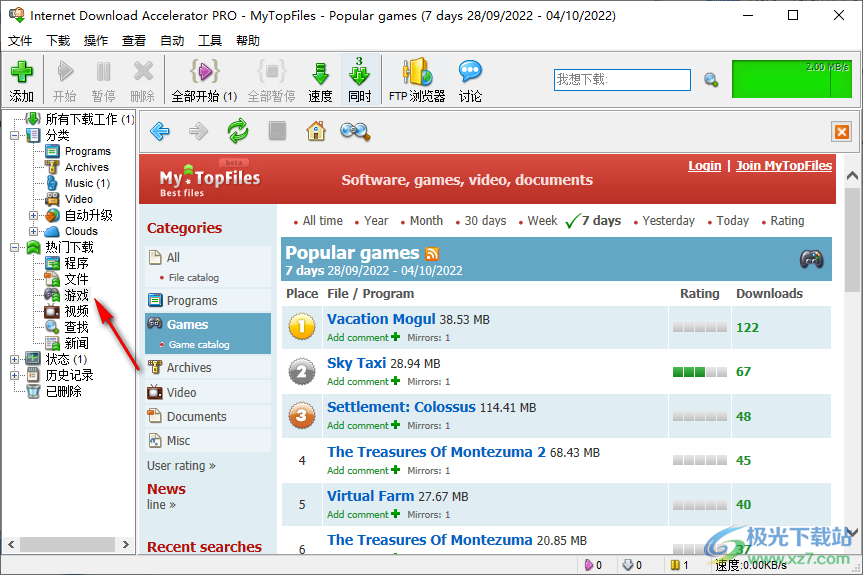Expand the 历史记录 tree node
863x575 pixels.
[15, 375]
